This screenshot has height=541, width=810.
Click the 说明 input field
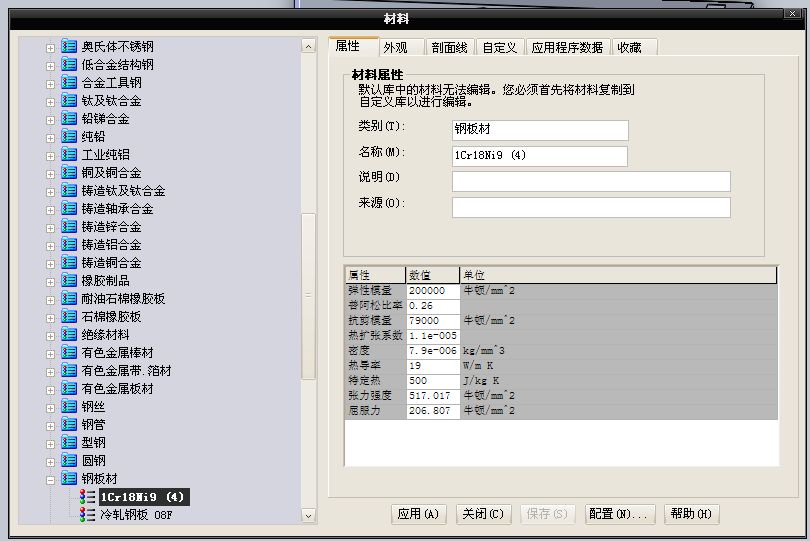coord(591,181)
